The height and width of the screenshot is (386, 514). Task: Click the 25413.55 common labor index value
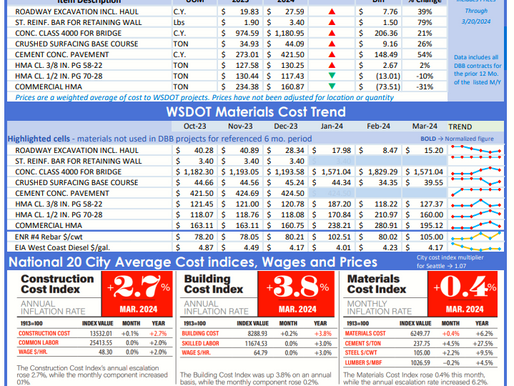click(x=101, y=343)
